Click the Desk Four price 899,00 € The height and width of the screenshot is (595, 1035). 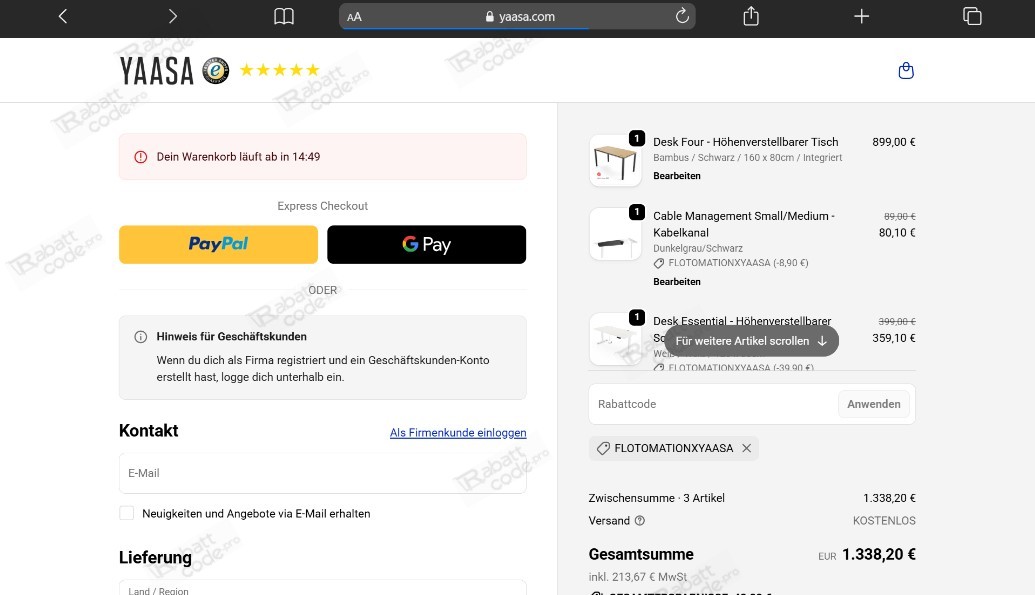(x=893, y=142)
